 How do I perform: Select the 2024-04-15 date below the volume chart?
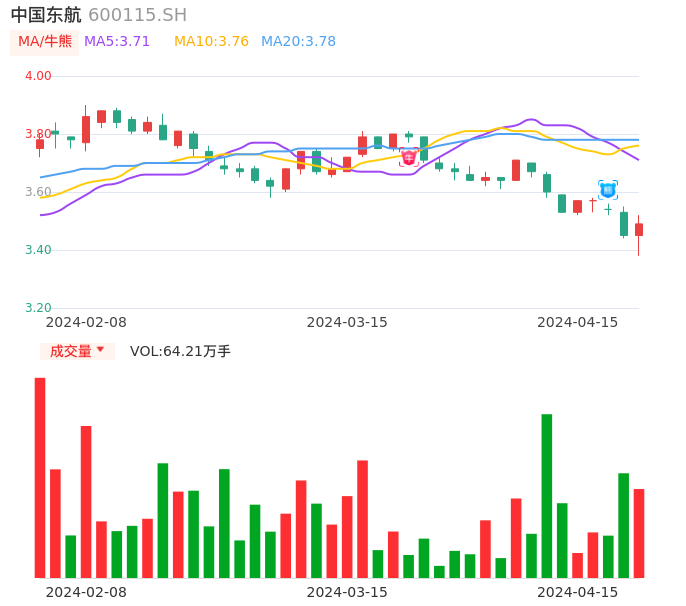click(x=578, y=592)
